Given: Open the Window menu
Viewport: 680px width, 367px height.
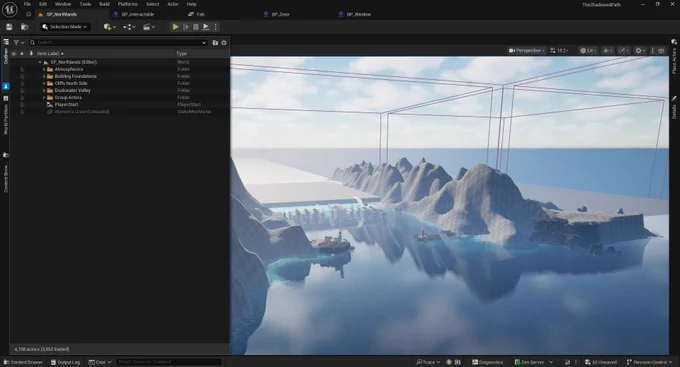Looking at the screenshot, I should click(x=63, y=4).
